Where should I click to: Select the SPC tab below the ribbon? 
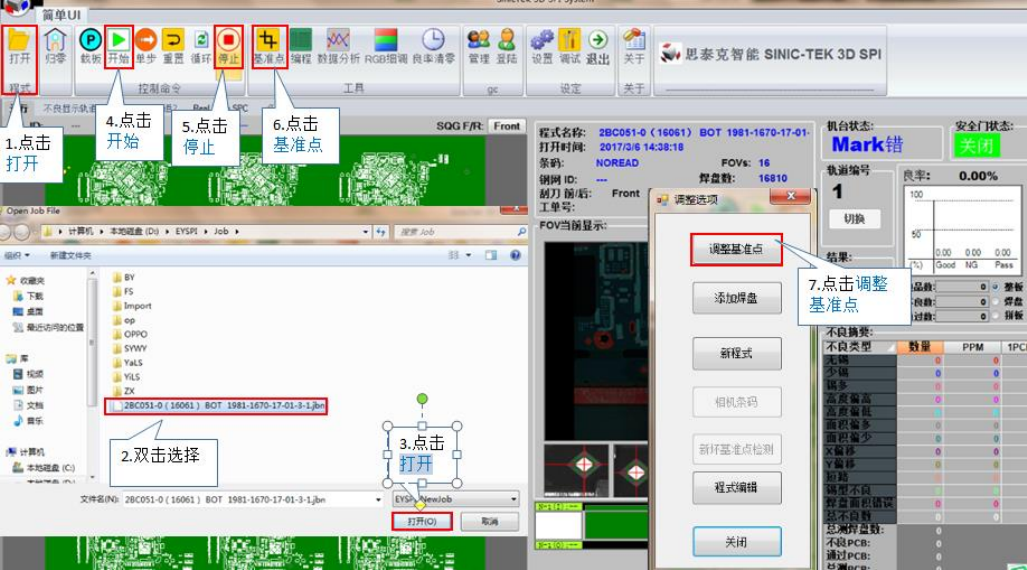[x=240, y=108]
